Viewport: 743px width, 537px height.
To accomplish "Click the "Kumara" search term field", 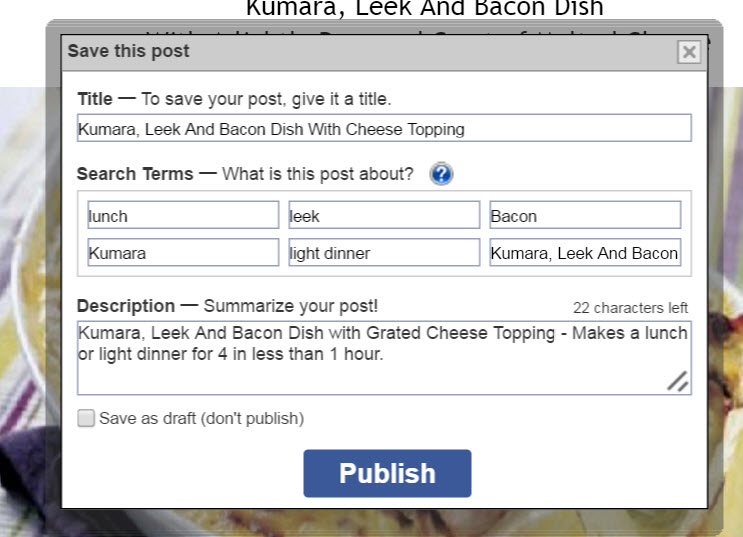I will pyautogui.click(x=183, y=253).
